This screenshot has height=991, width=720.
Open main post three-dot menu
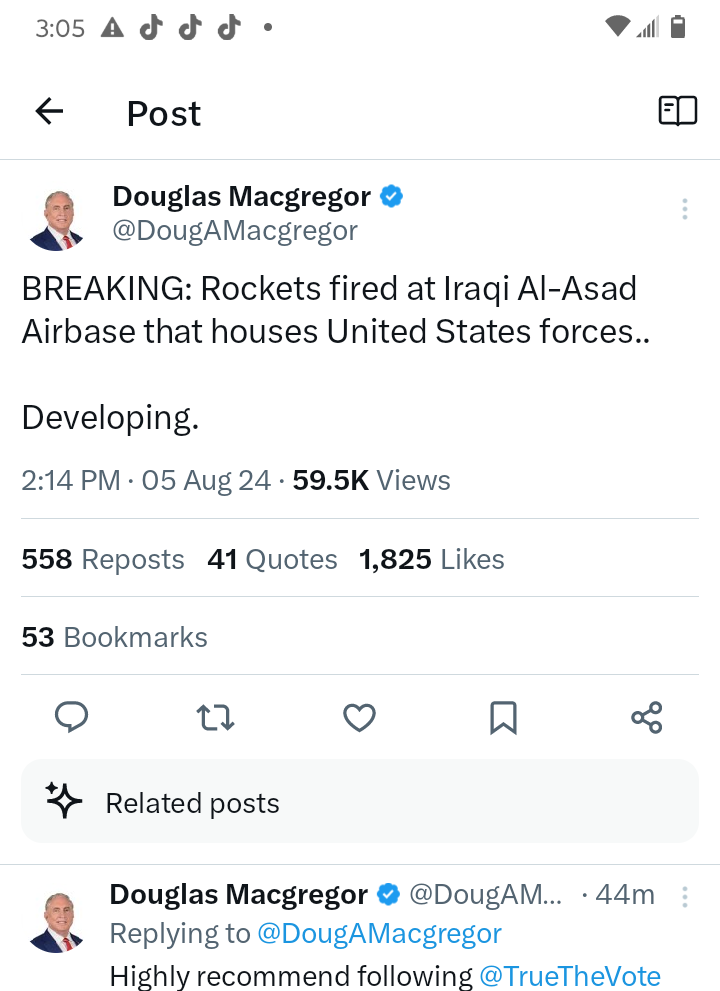point(685,209)
